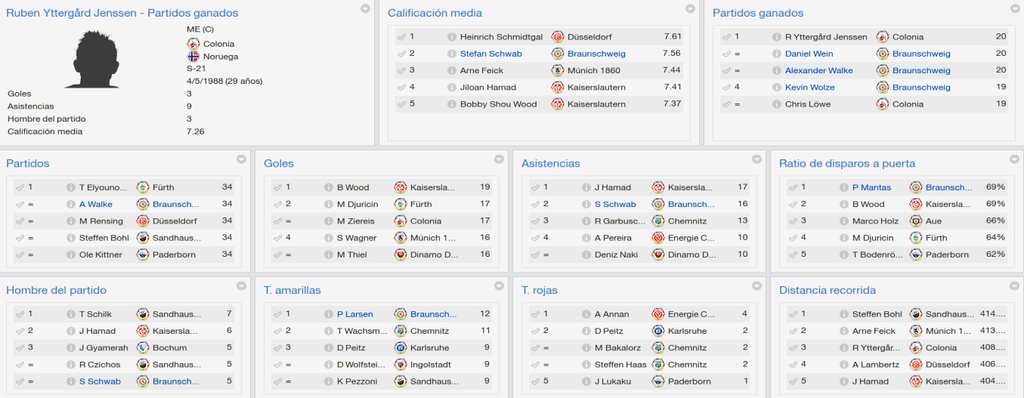Open the Daniel Wein player link
The height and width of the screenshot is (398, 1024).
(x=809, y=54)
